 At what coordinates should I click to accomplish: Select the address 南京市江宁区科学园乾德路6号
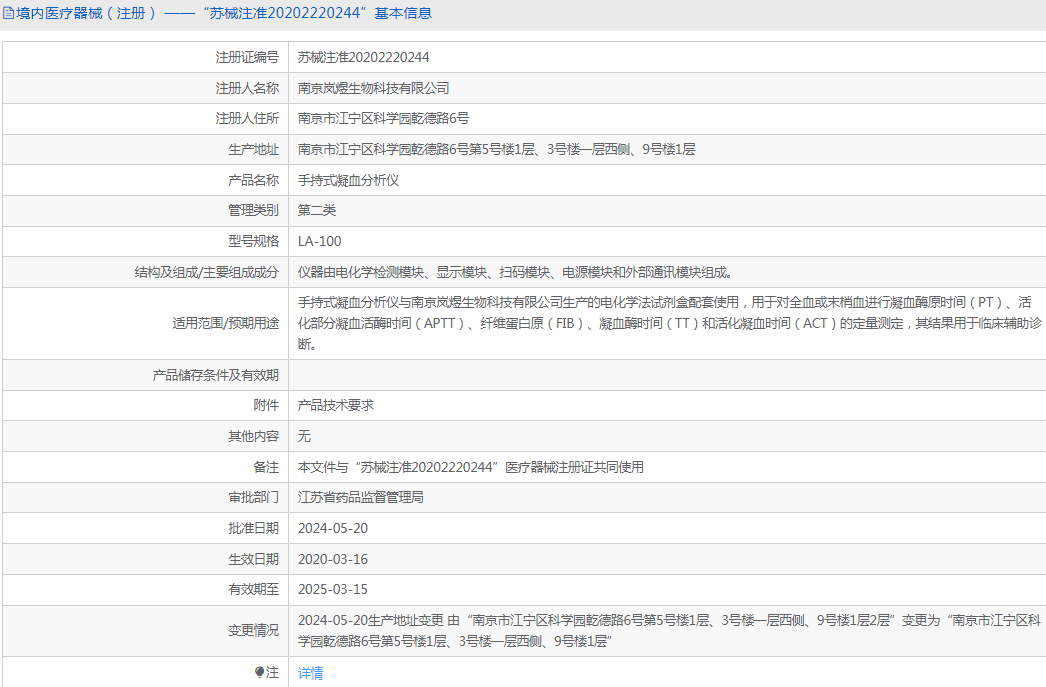click(383, 118)
